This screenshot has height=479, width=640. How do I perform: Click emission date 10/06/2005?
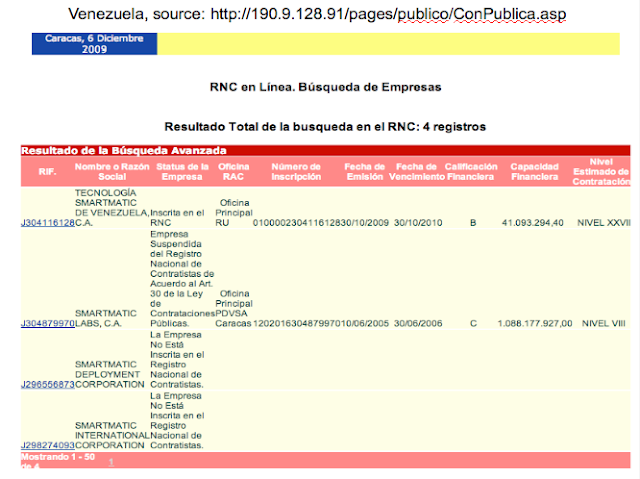(x=364, y=324)
